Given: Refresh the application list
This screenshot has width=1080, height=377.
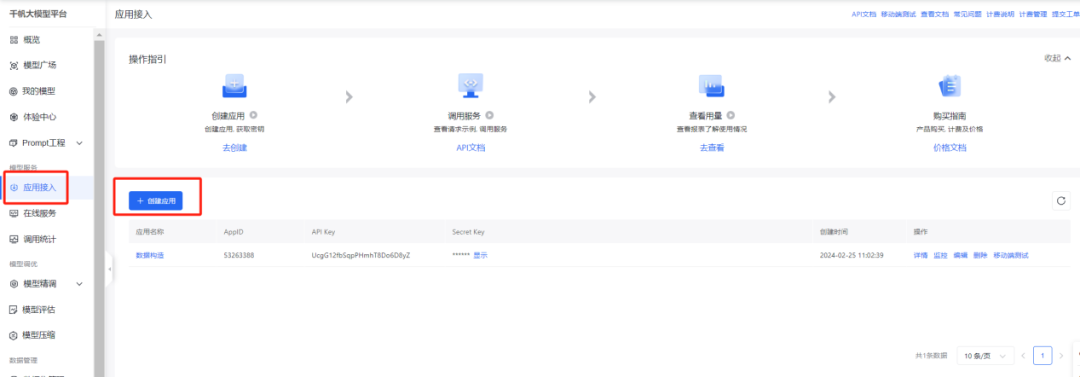Looking at the screenshot, I should 1061,201.
